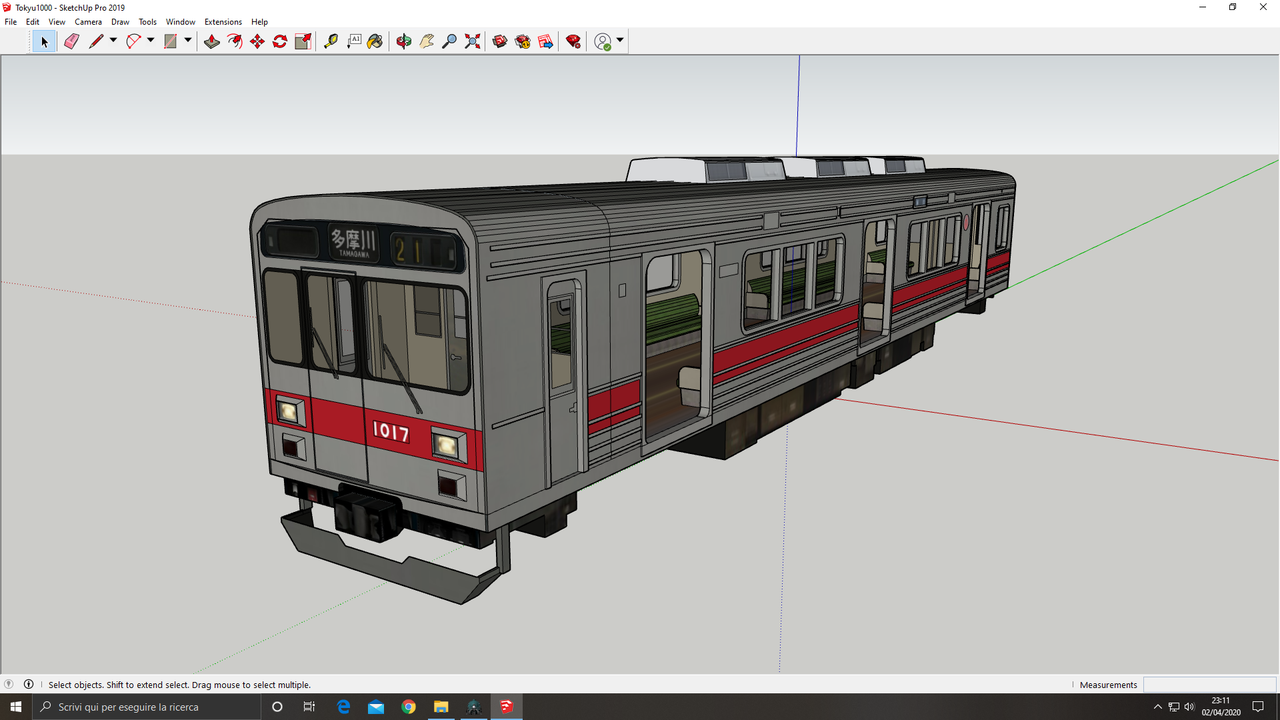
Task: Open the Tools menu
Action: pyautogui.click(x=148, y=22)
